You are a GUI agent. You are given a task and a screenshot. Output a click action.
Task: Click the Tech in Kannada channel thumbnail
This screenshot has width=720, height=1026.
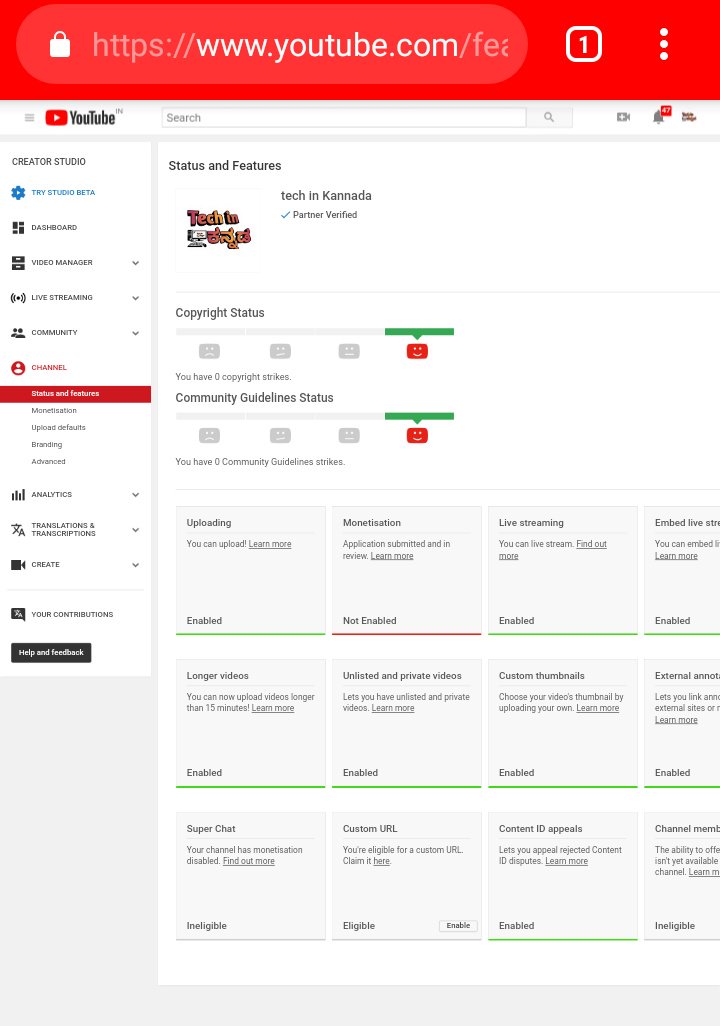tap(219, 230)
